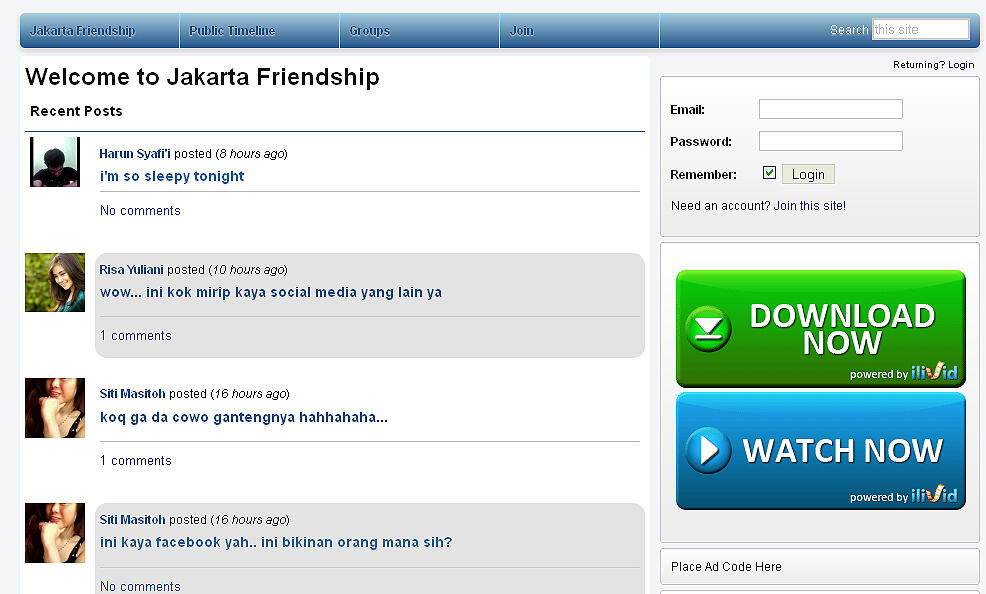This screenshot has height=594, width=986.
Task: Toggle the Remember checkbox
Action: (769, 173)
